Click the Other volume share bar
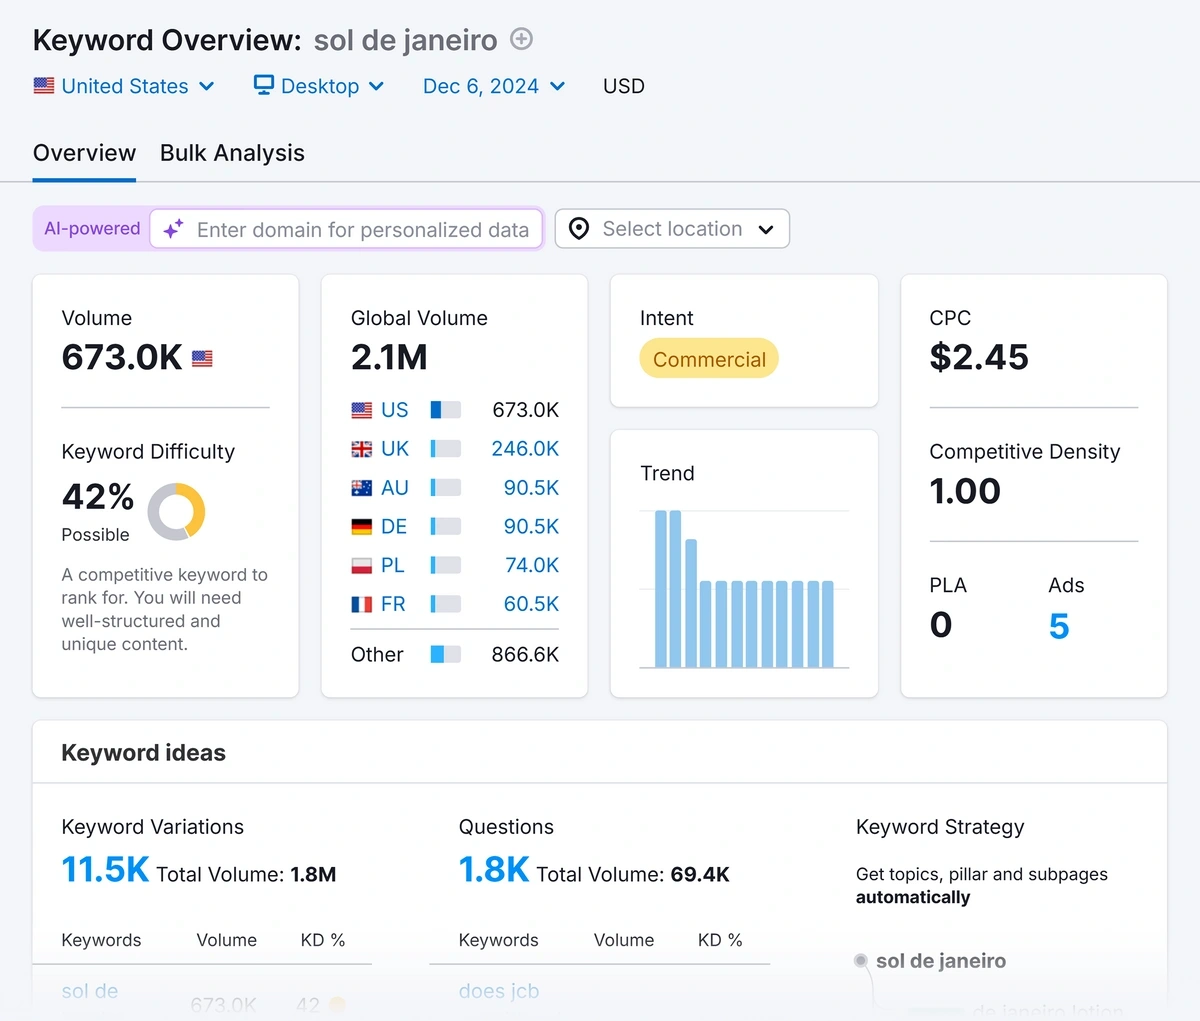 click(x=446, y=654)
